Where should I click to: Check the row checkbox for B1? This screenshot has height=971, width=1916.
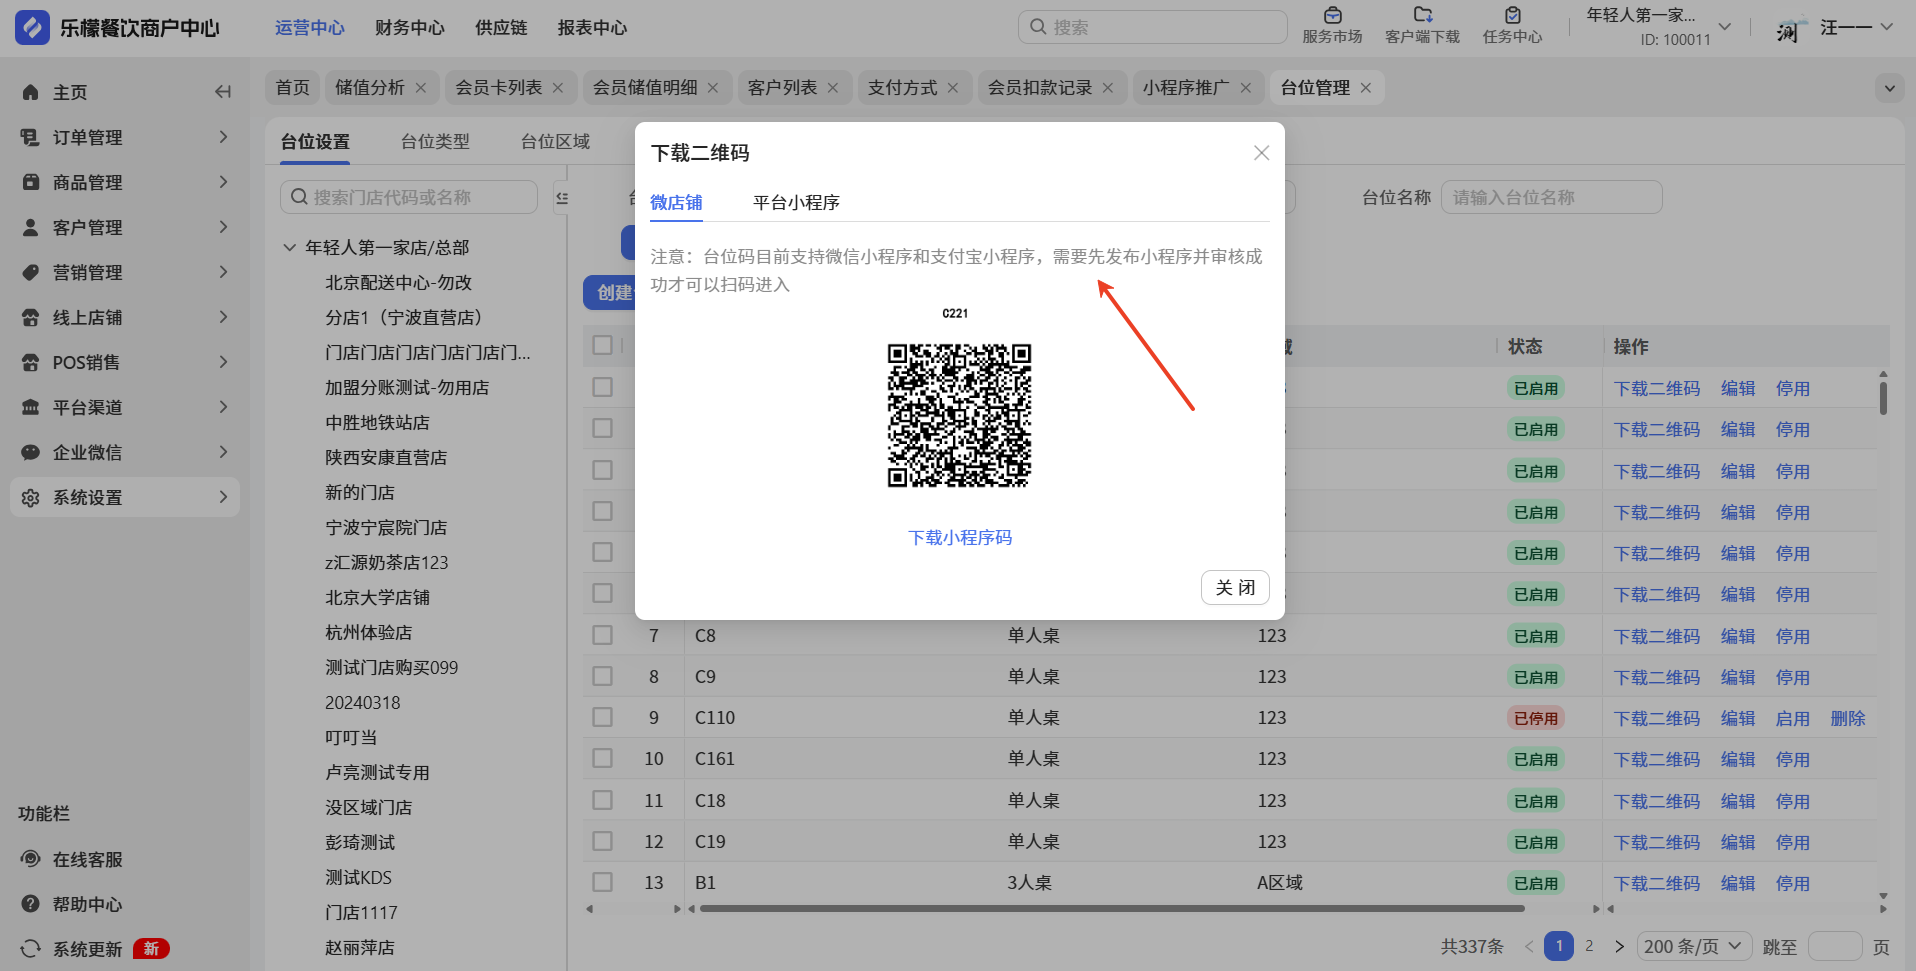coord(602,882)
